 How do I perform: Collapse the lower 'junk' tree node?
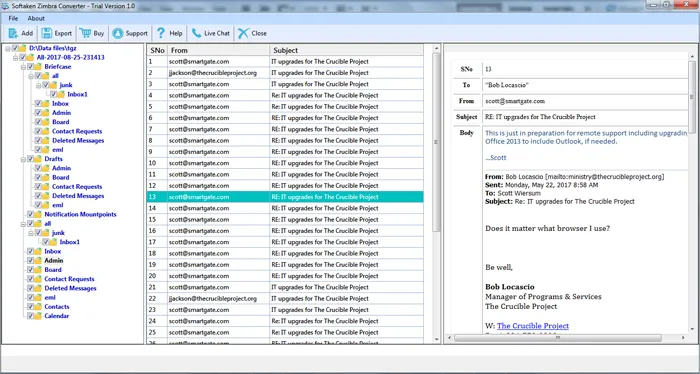31,233
